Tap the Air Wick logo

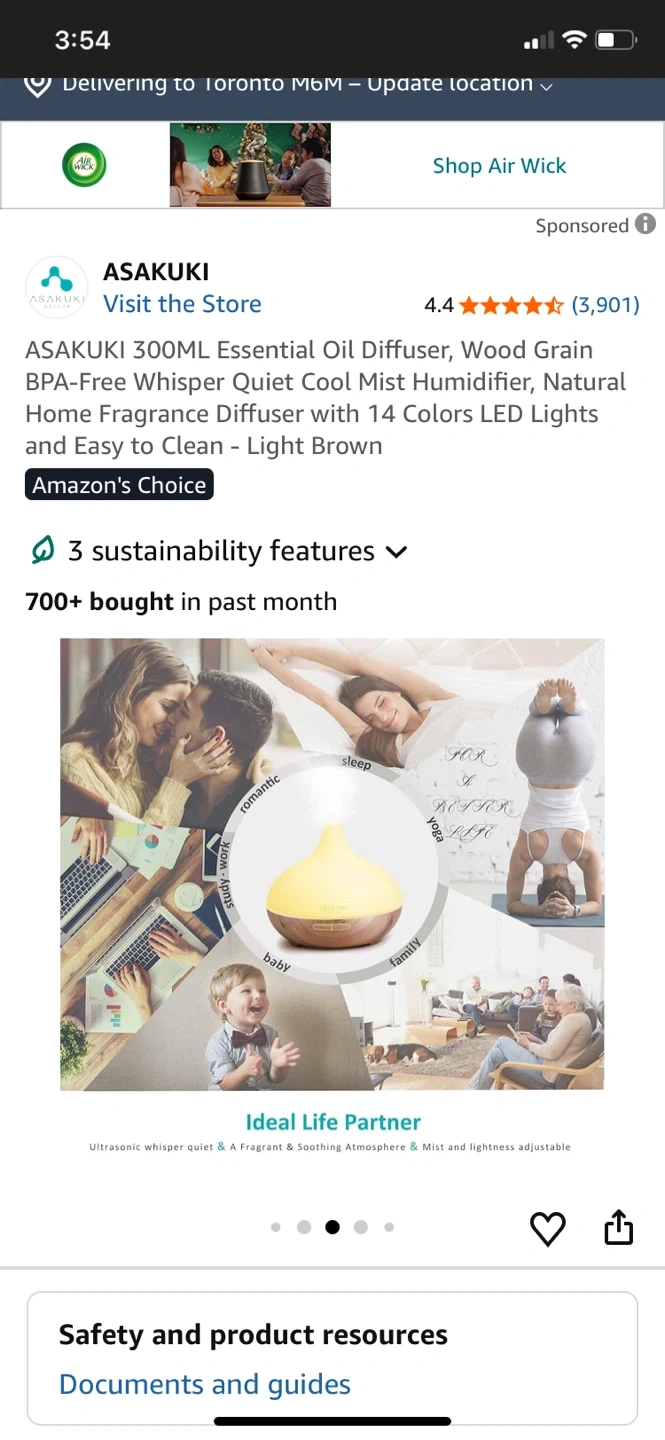tap(84, 165)
